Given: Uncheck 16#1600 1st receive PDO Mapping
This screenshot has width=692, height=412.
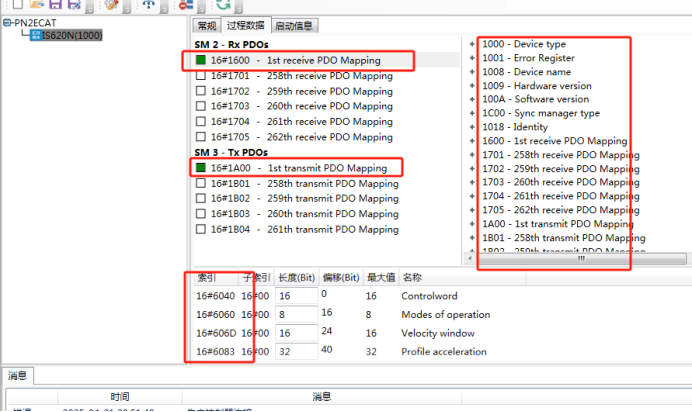Looking at the screenshot, I should pyautogui.click(x=200, y=61).
